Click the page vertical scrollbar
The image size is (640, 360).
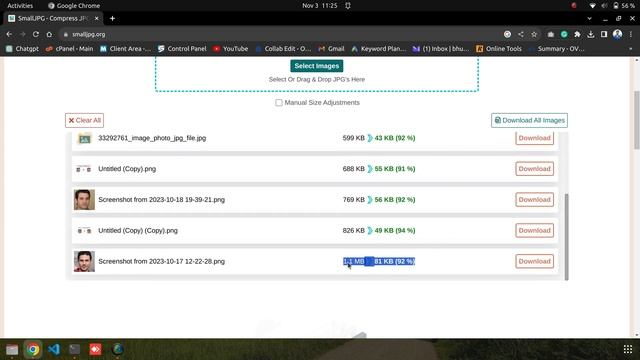point(636,120)
